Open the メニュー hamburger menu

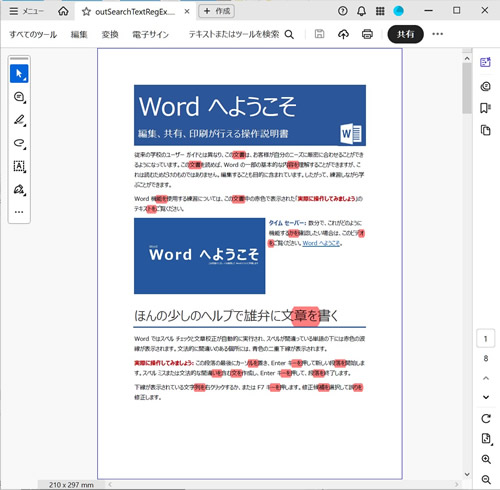[x=26, y=11]
